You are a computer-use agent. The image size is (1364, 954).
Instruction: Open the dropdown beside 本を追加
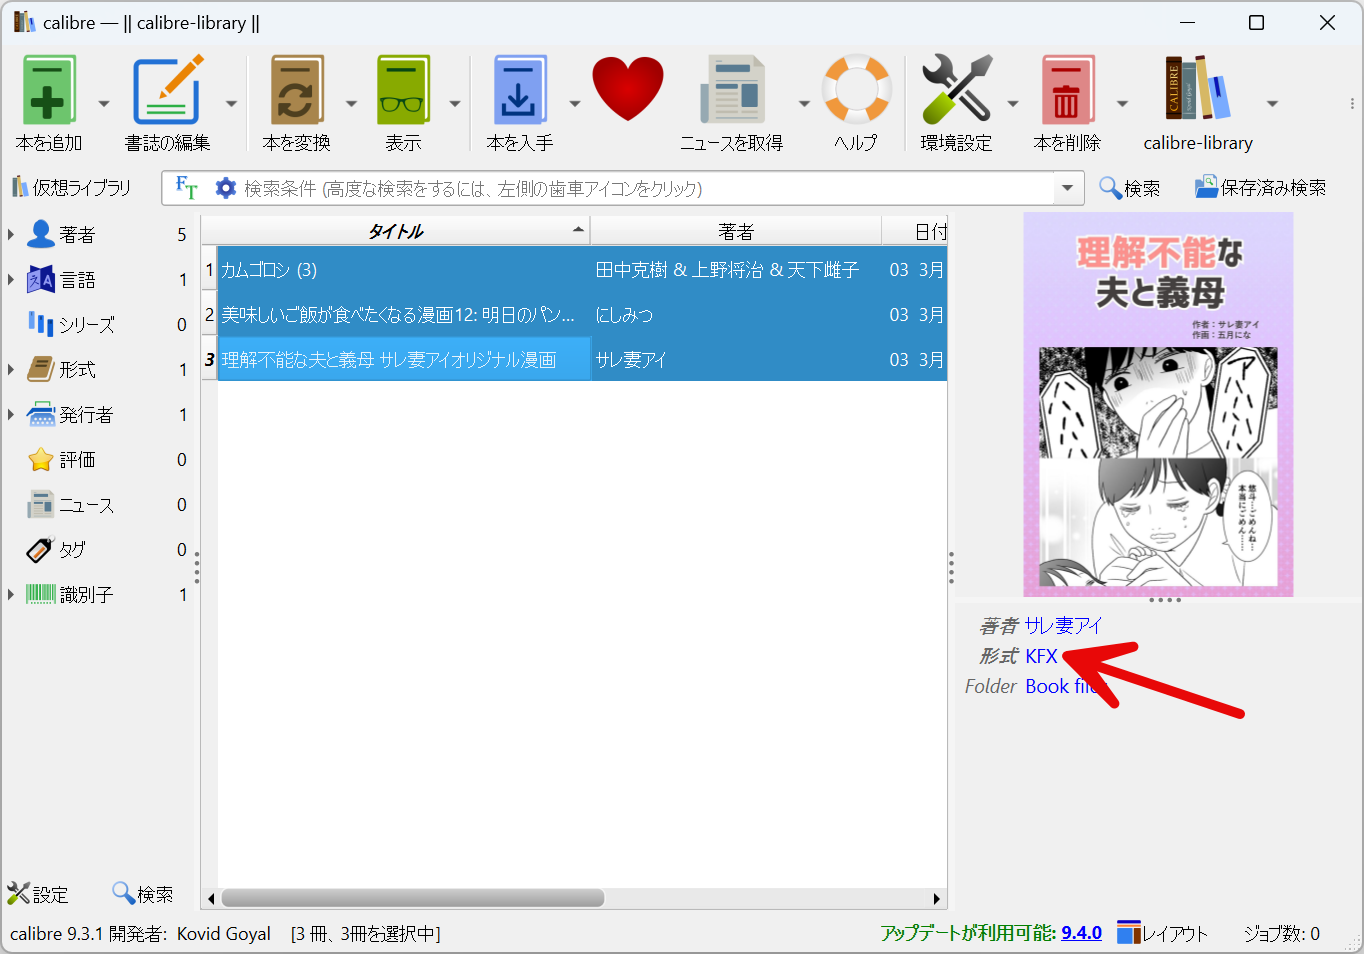(x=103, y=103)
